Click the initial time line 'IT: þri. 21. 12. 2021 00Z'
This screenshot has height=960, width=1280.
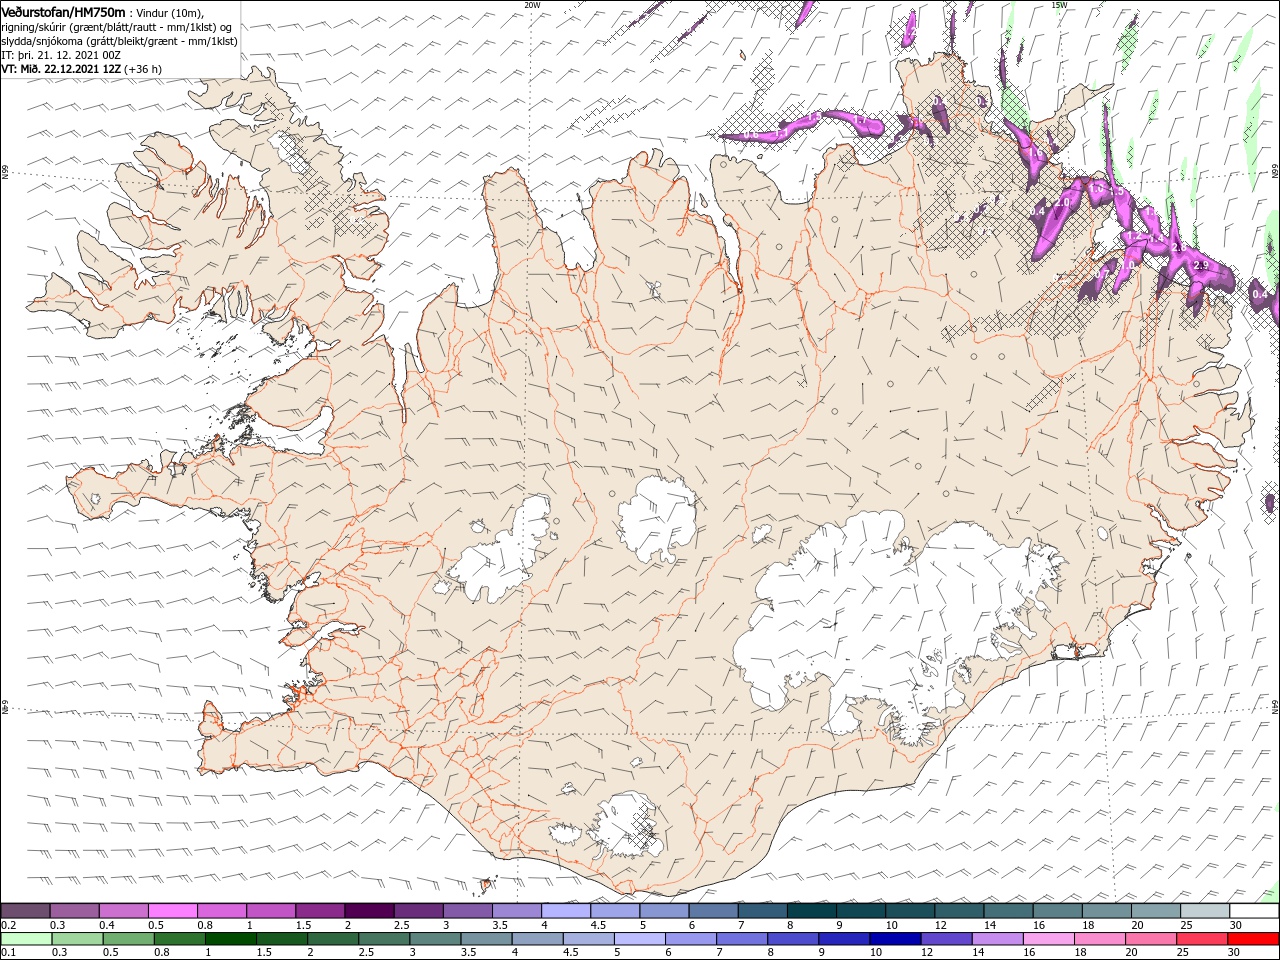(x=59, y=55)
